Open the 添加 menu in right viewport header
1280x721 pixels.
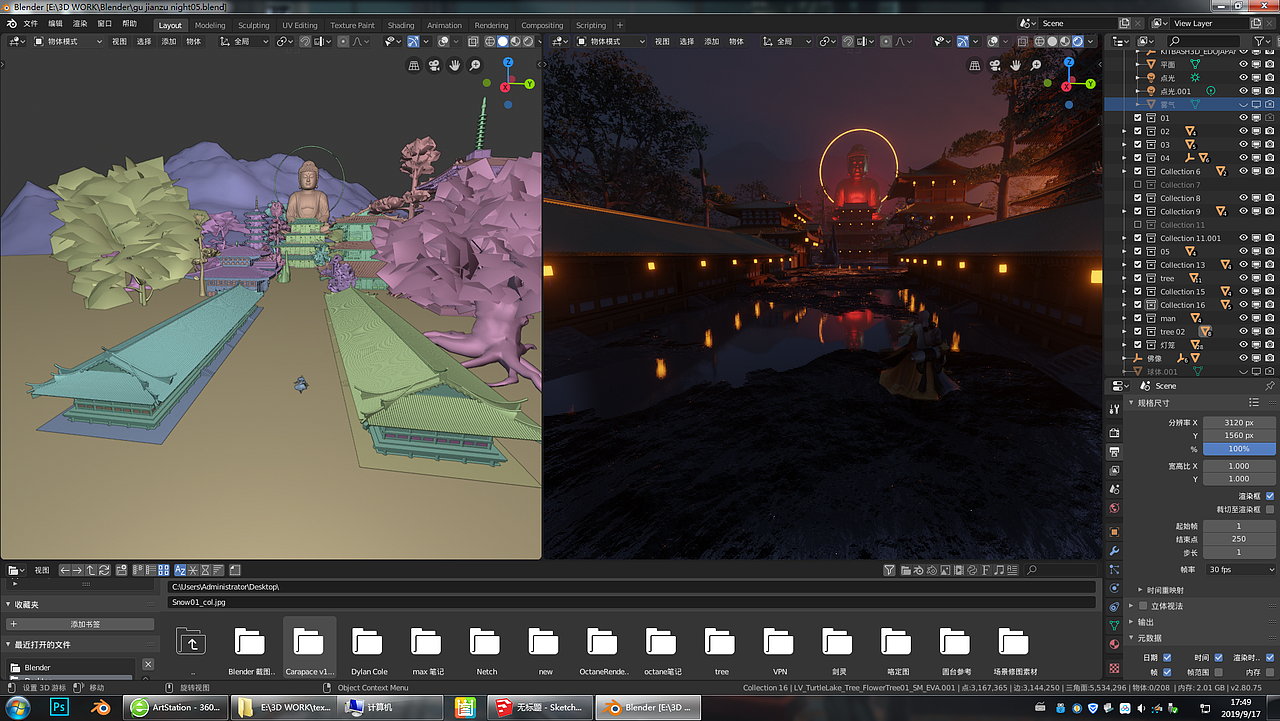click(712, 41)
